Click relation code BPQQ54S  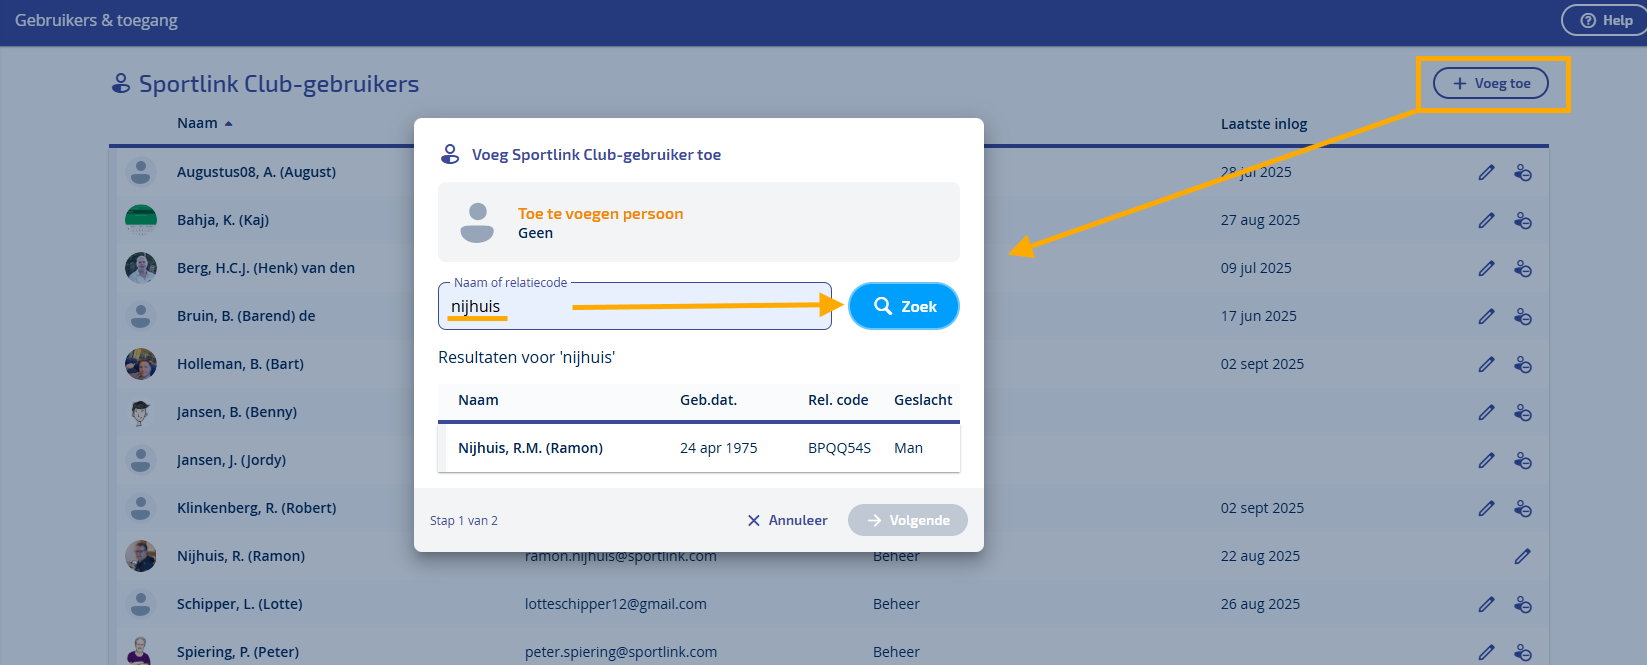pyautogui.click(x=839, y=448)
